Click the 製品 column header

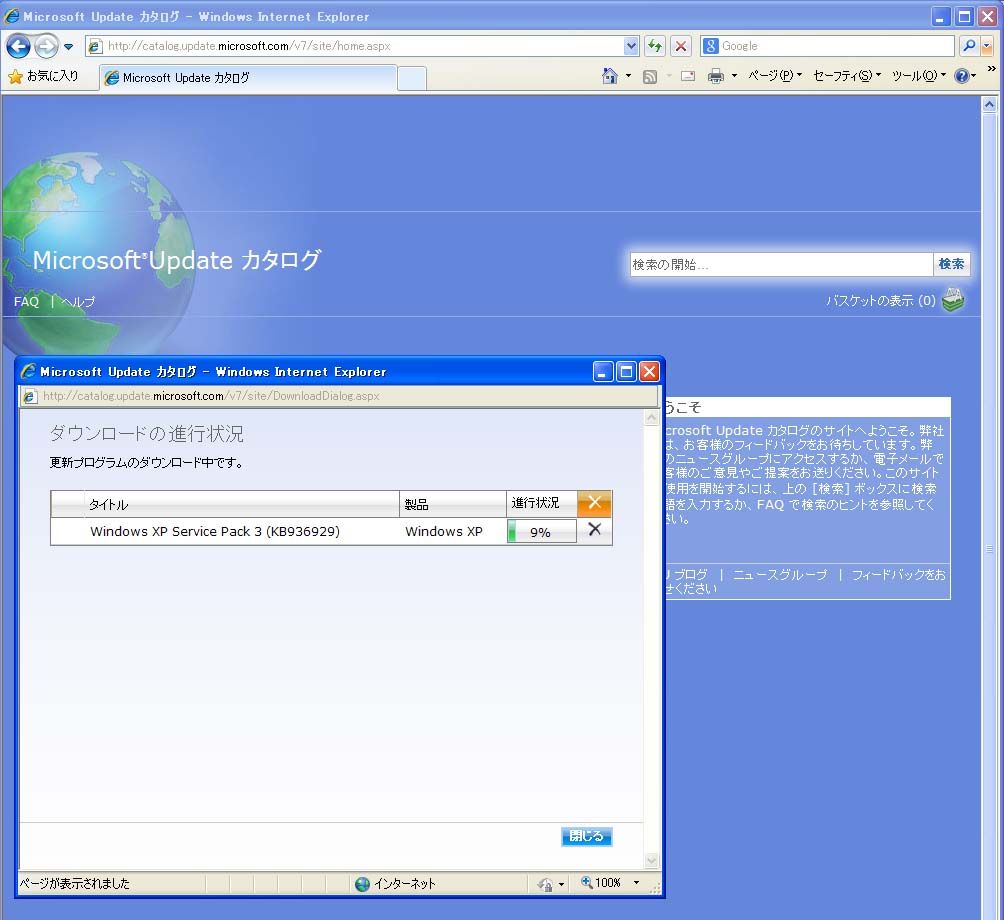point(453,504)
